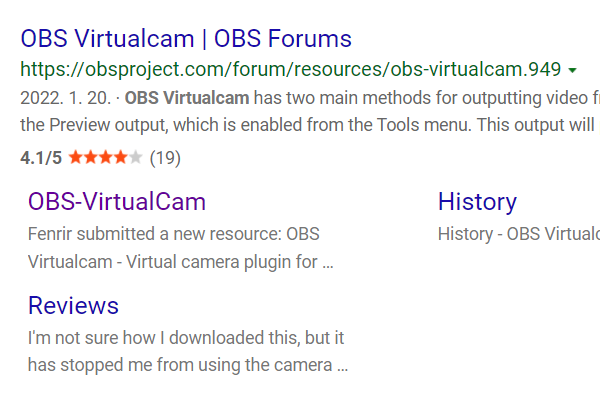
Task: Open the OBS-VirtualCam sitelink
Action: point(117,202)
